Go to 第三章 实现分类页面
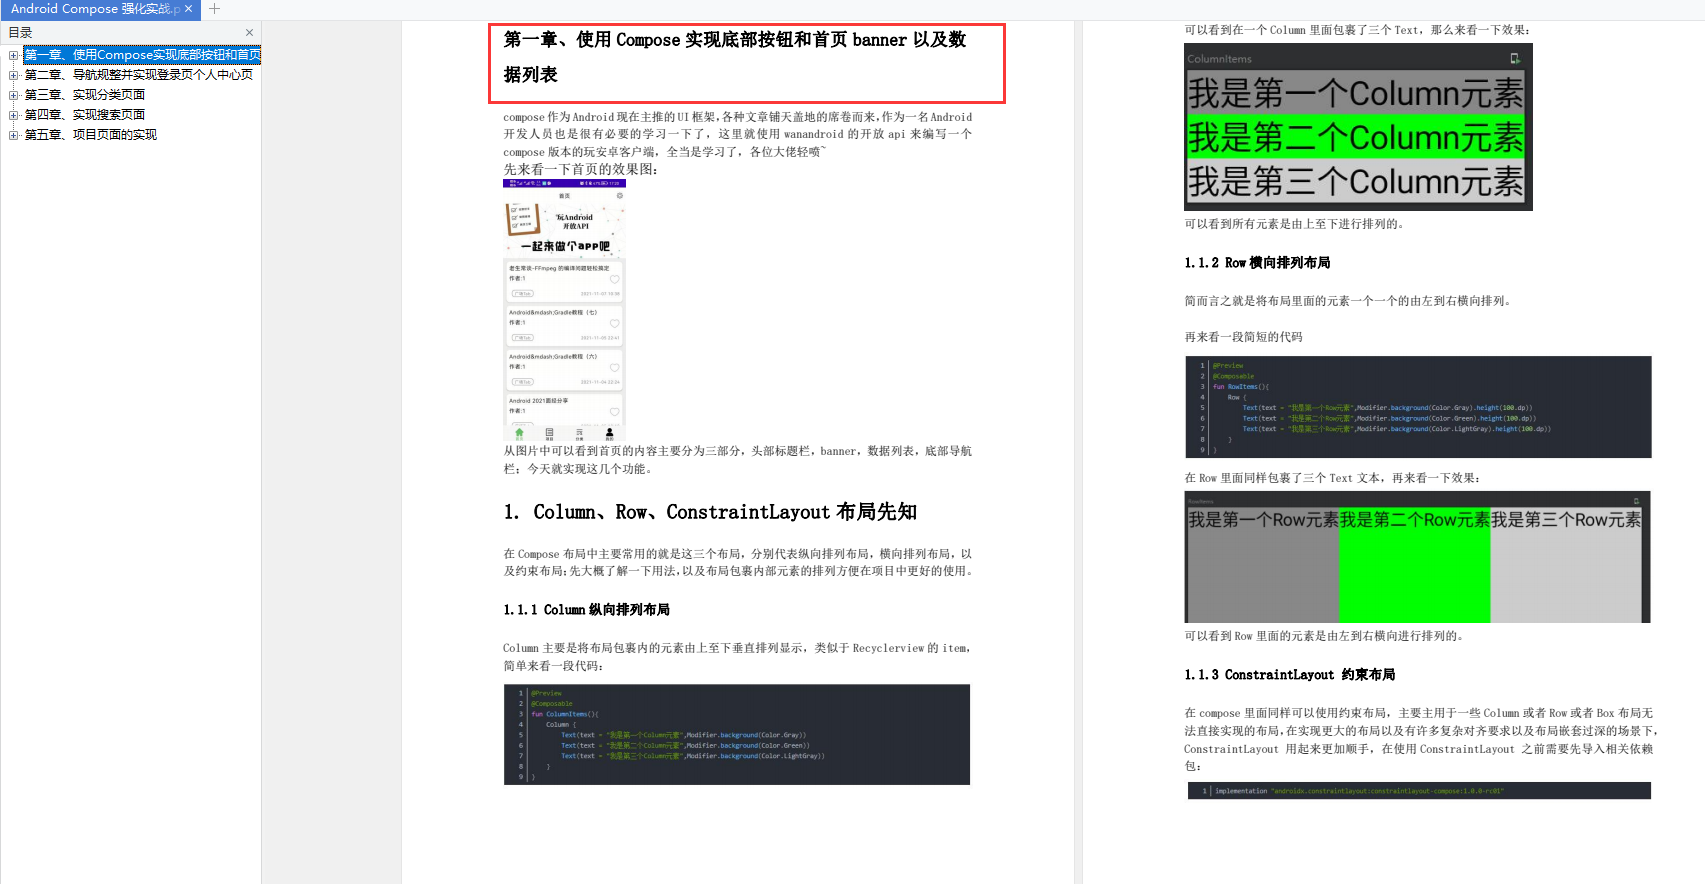Screen dimensions: 1705x884 point(85,95)
